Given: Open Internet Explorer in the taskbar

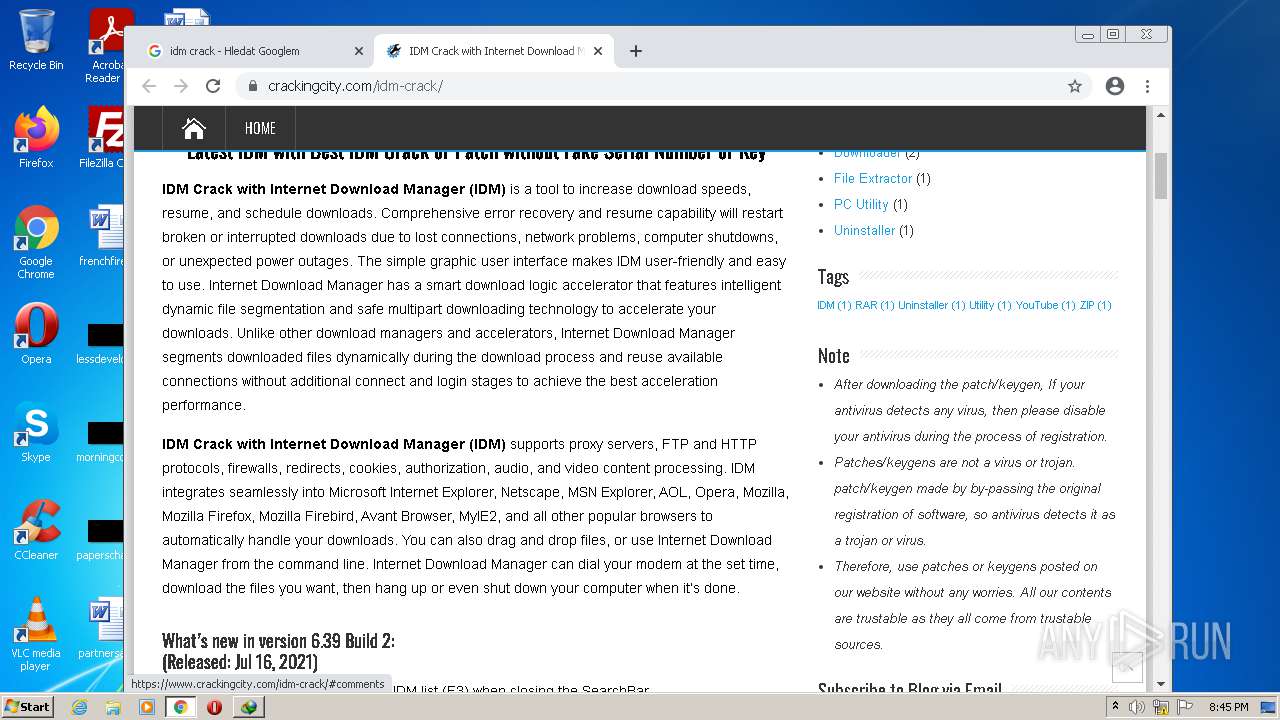Looking at the screenshot, I should click(79, 707).
